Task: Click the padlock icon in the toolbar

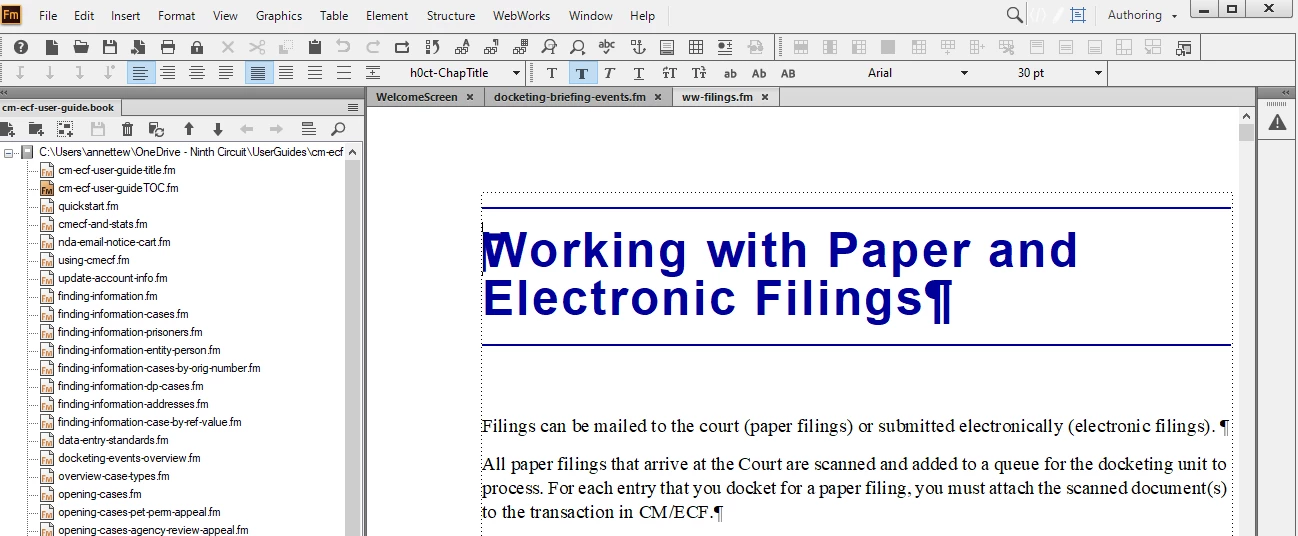Action: (x=197, y=47)
